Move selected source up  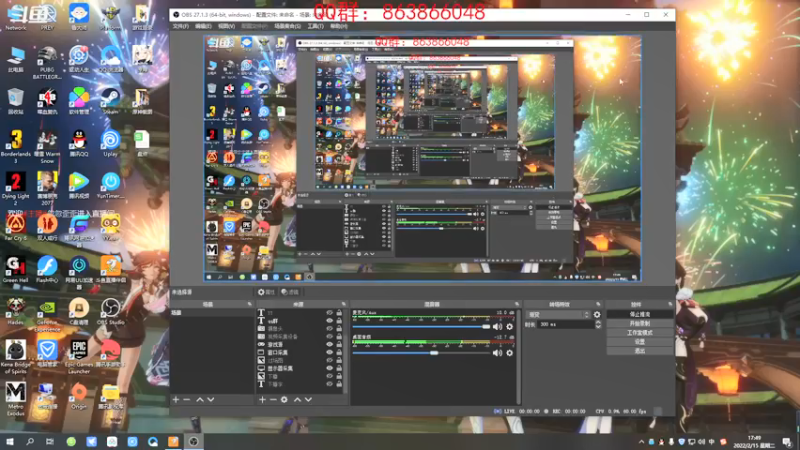(x=297, y=399)
